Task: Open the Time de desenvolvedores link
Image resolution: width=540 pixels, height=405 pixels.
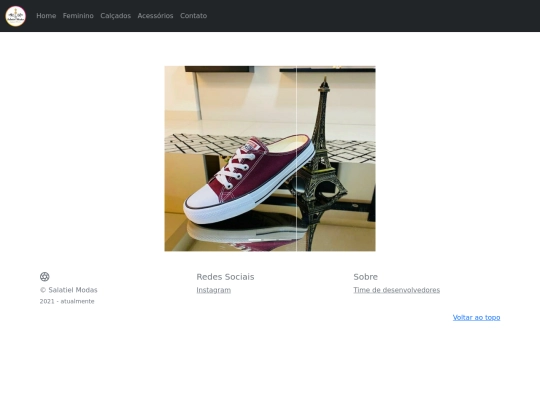Action: tap(396, 290)
